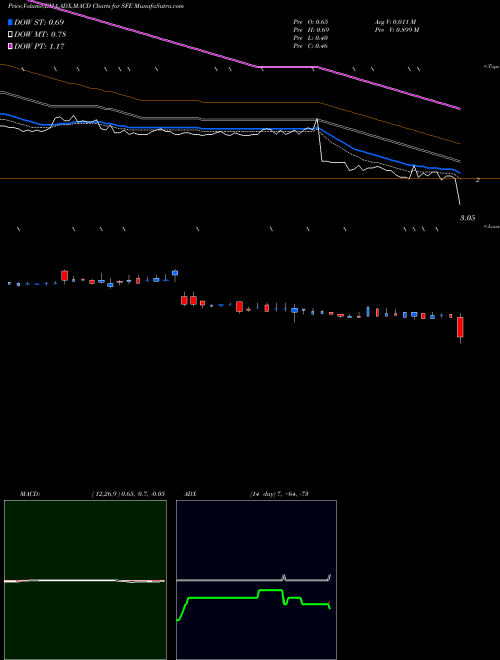Click the 'Avg V: 0.011 M' value
This screenshot has width=500, height=660.
click(396, 22)
